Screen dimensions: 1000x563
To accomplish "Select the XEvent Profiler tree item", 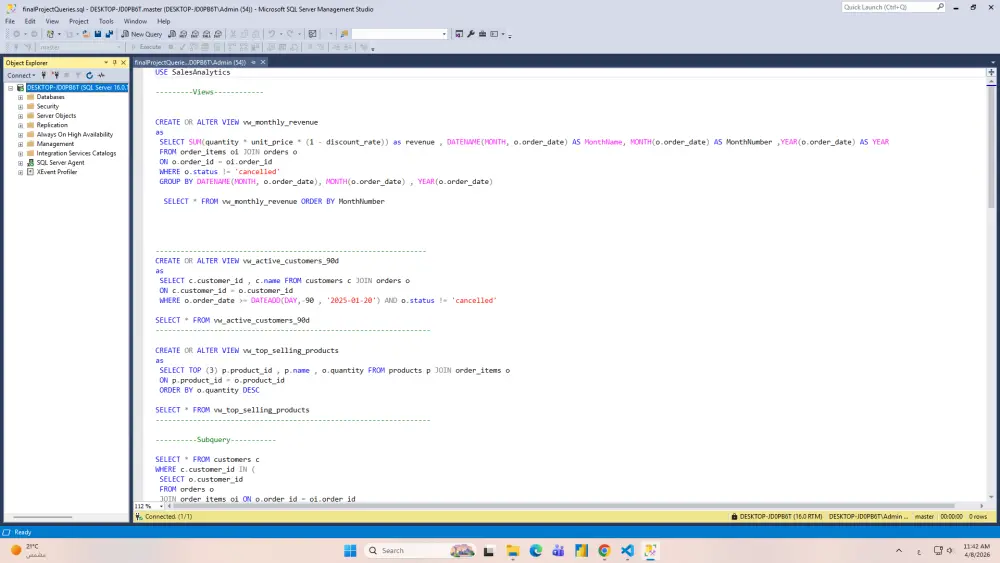I will [x=57, y=172].
